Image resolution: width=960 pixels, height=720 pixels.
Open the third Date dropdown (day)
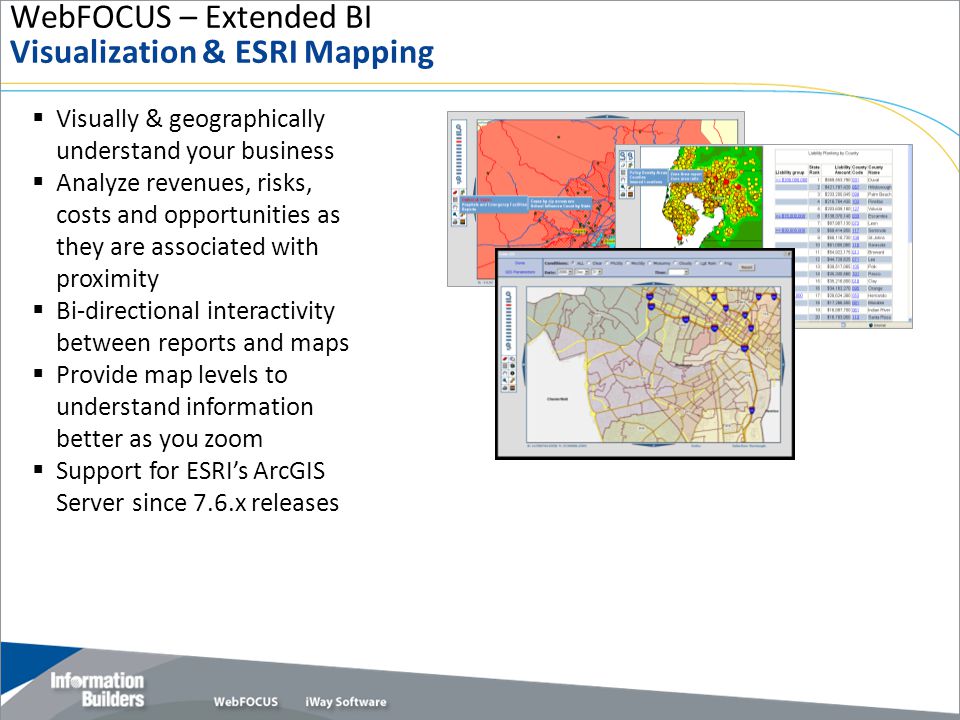[597, 272]
